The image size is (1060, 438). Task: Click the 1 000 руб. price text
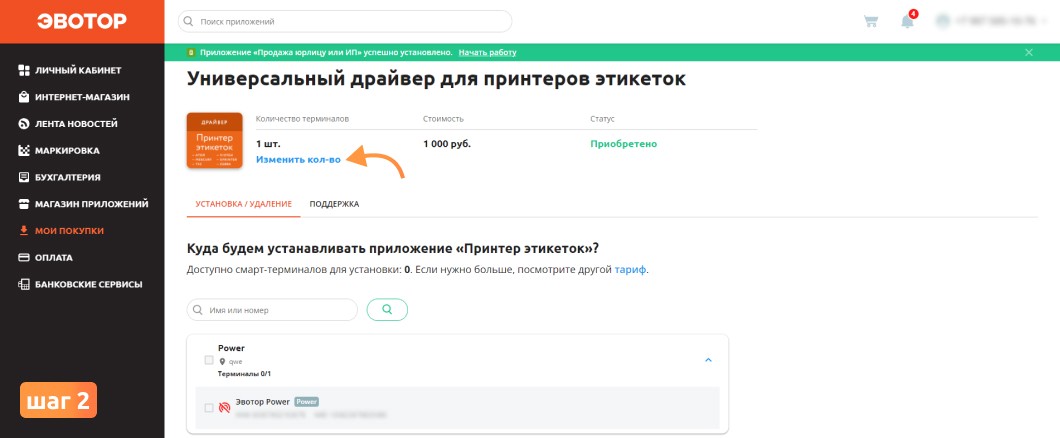(x=447, y=144)
